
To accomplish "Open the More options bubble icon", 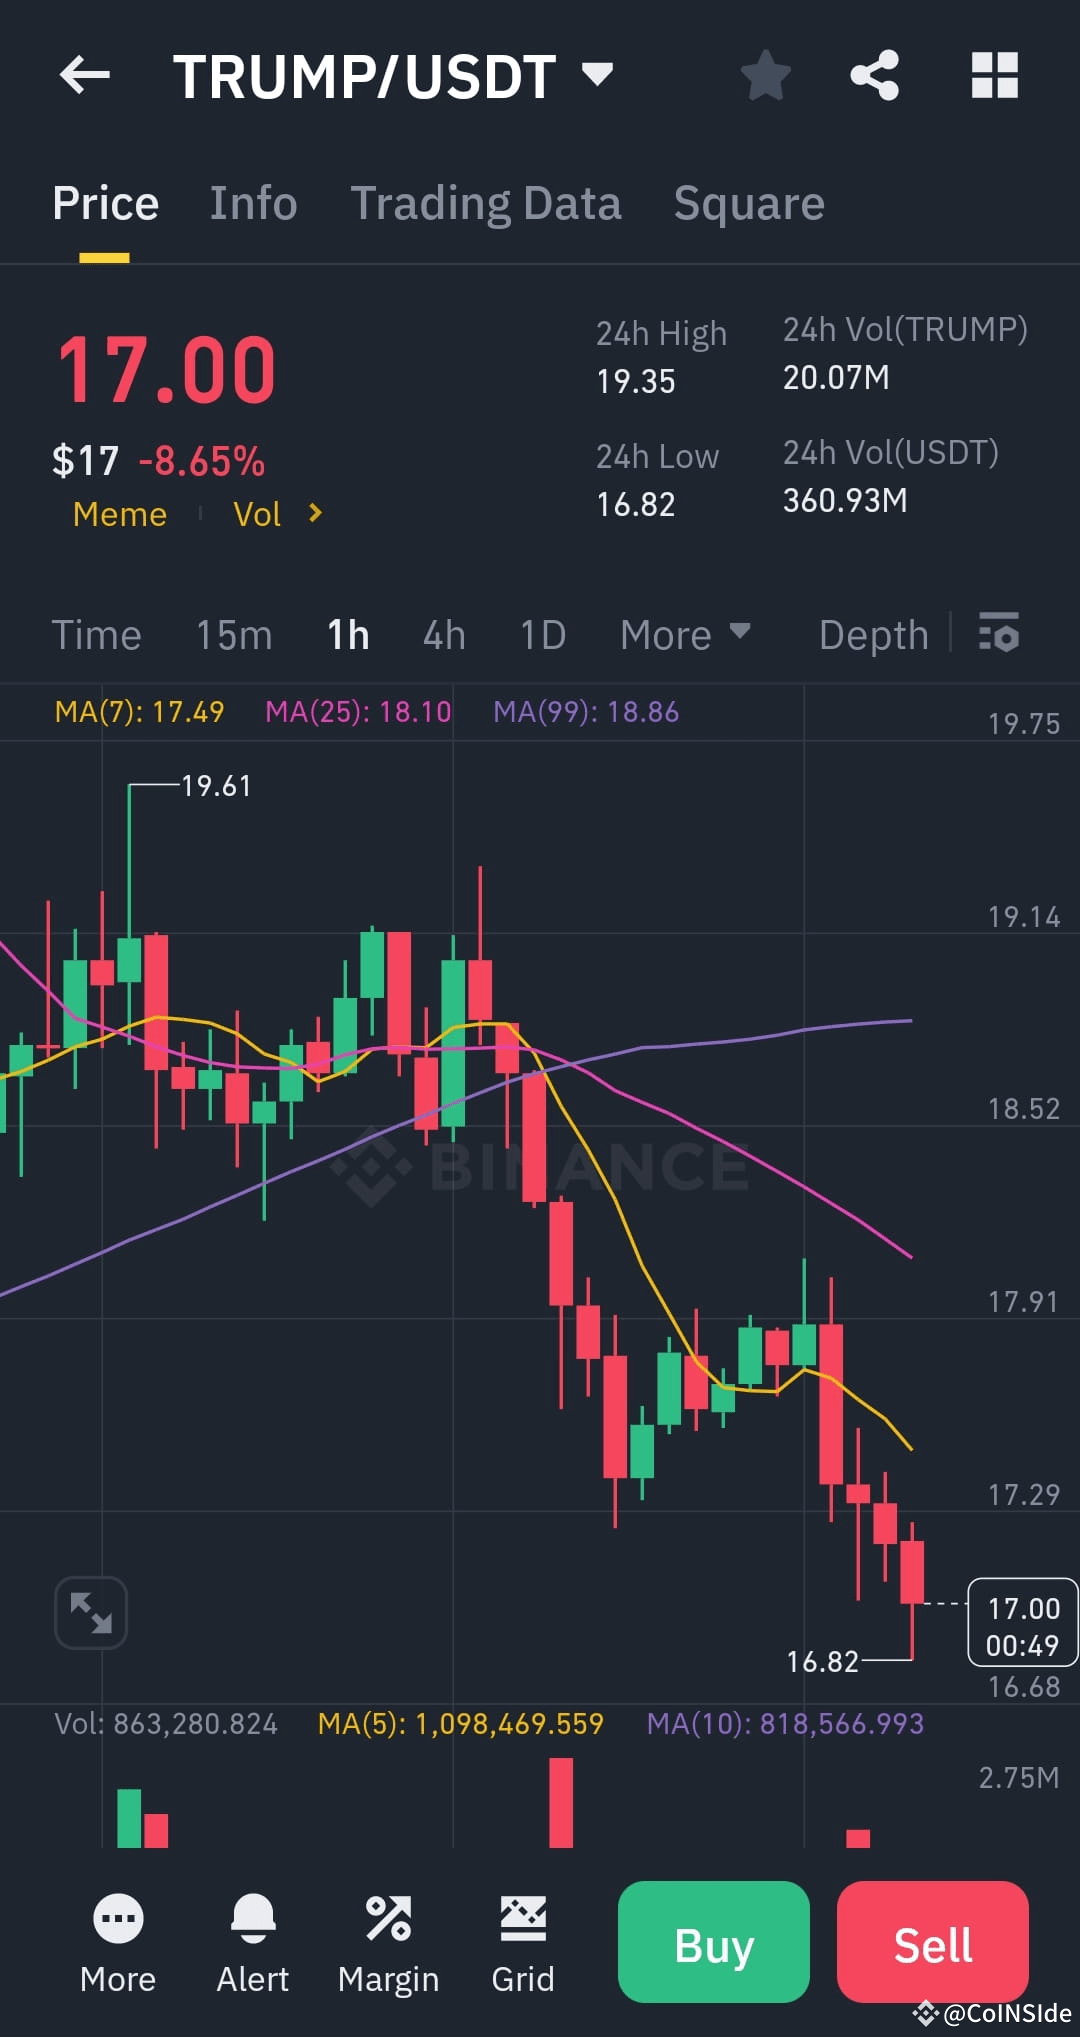I will [x=118, y=1919].
